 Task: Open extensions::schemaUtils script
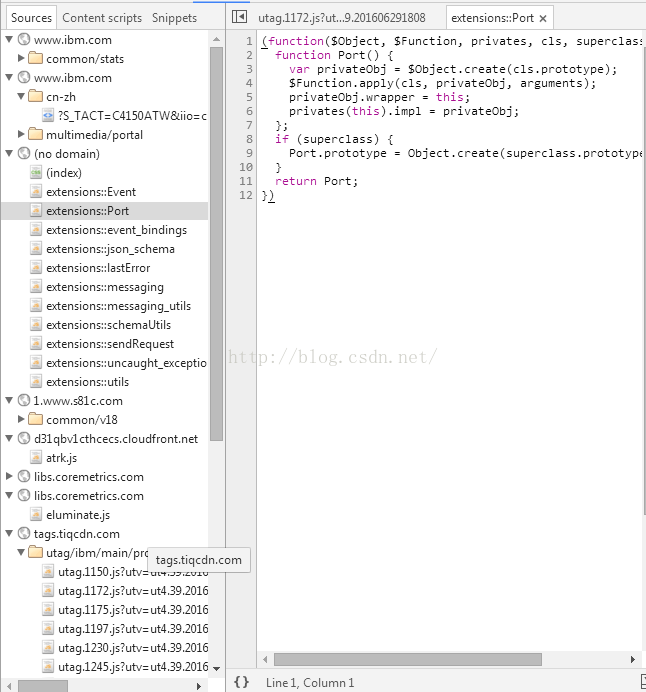(x=109, y=325)
